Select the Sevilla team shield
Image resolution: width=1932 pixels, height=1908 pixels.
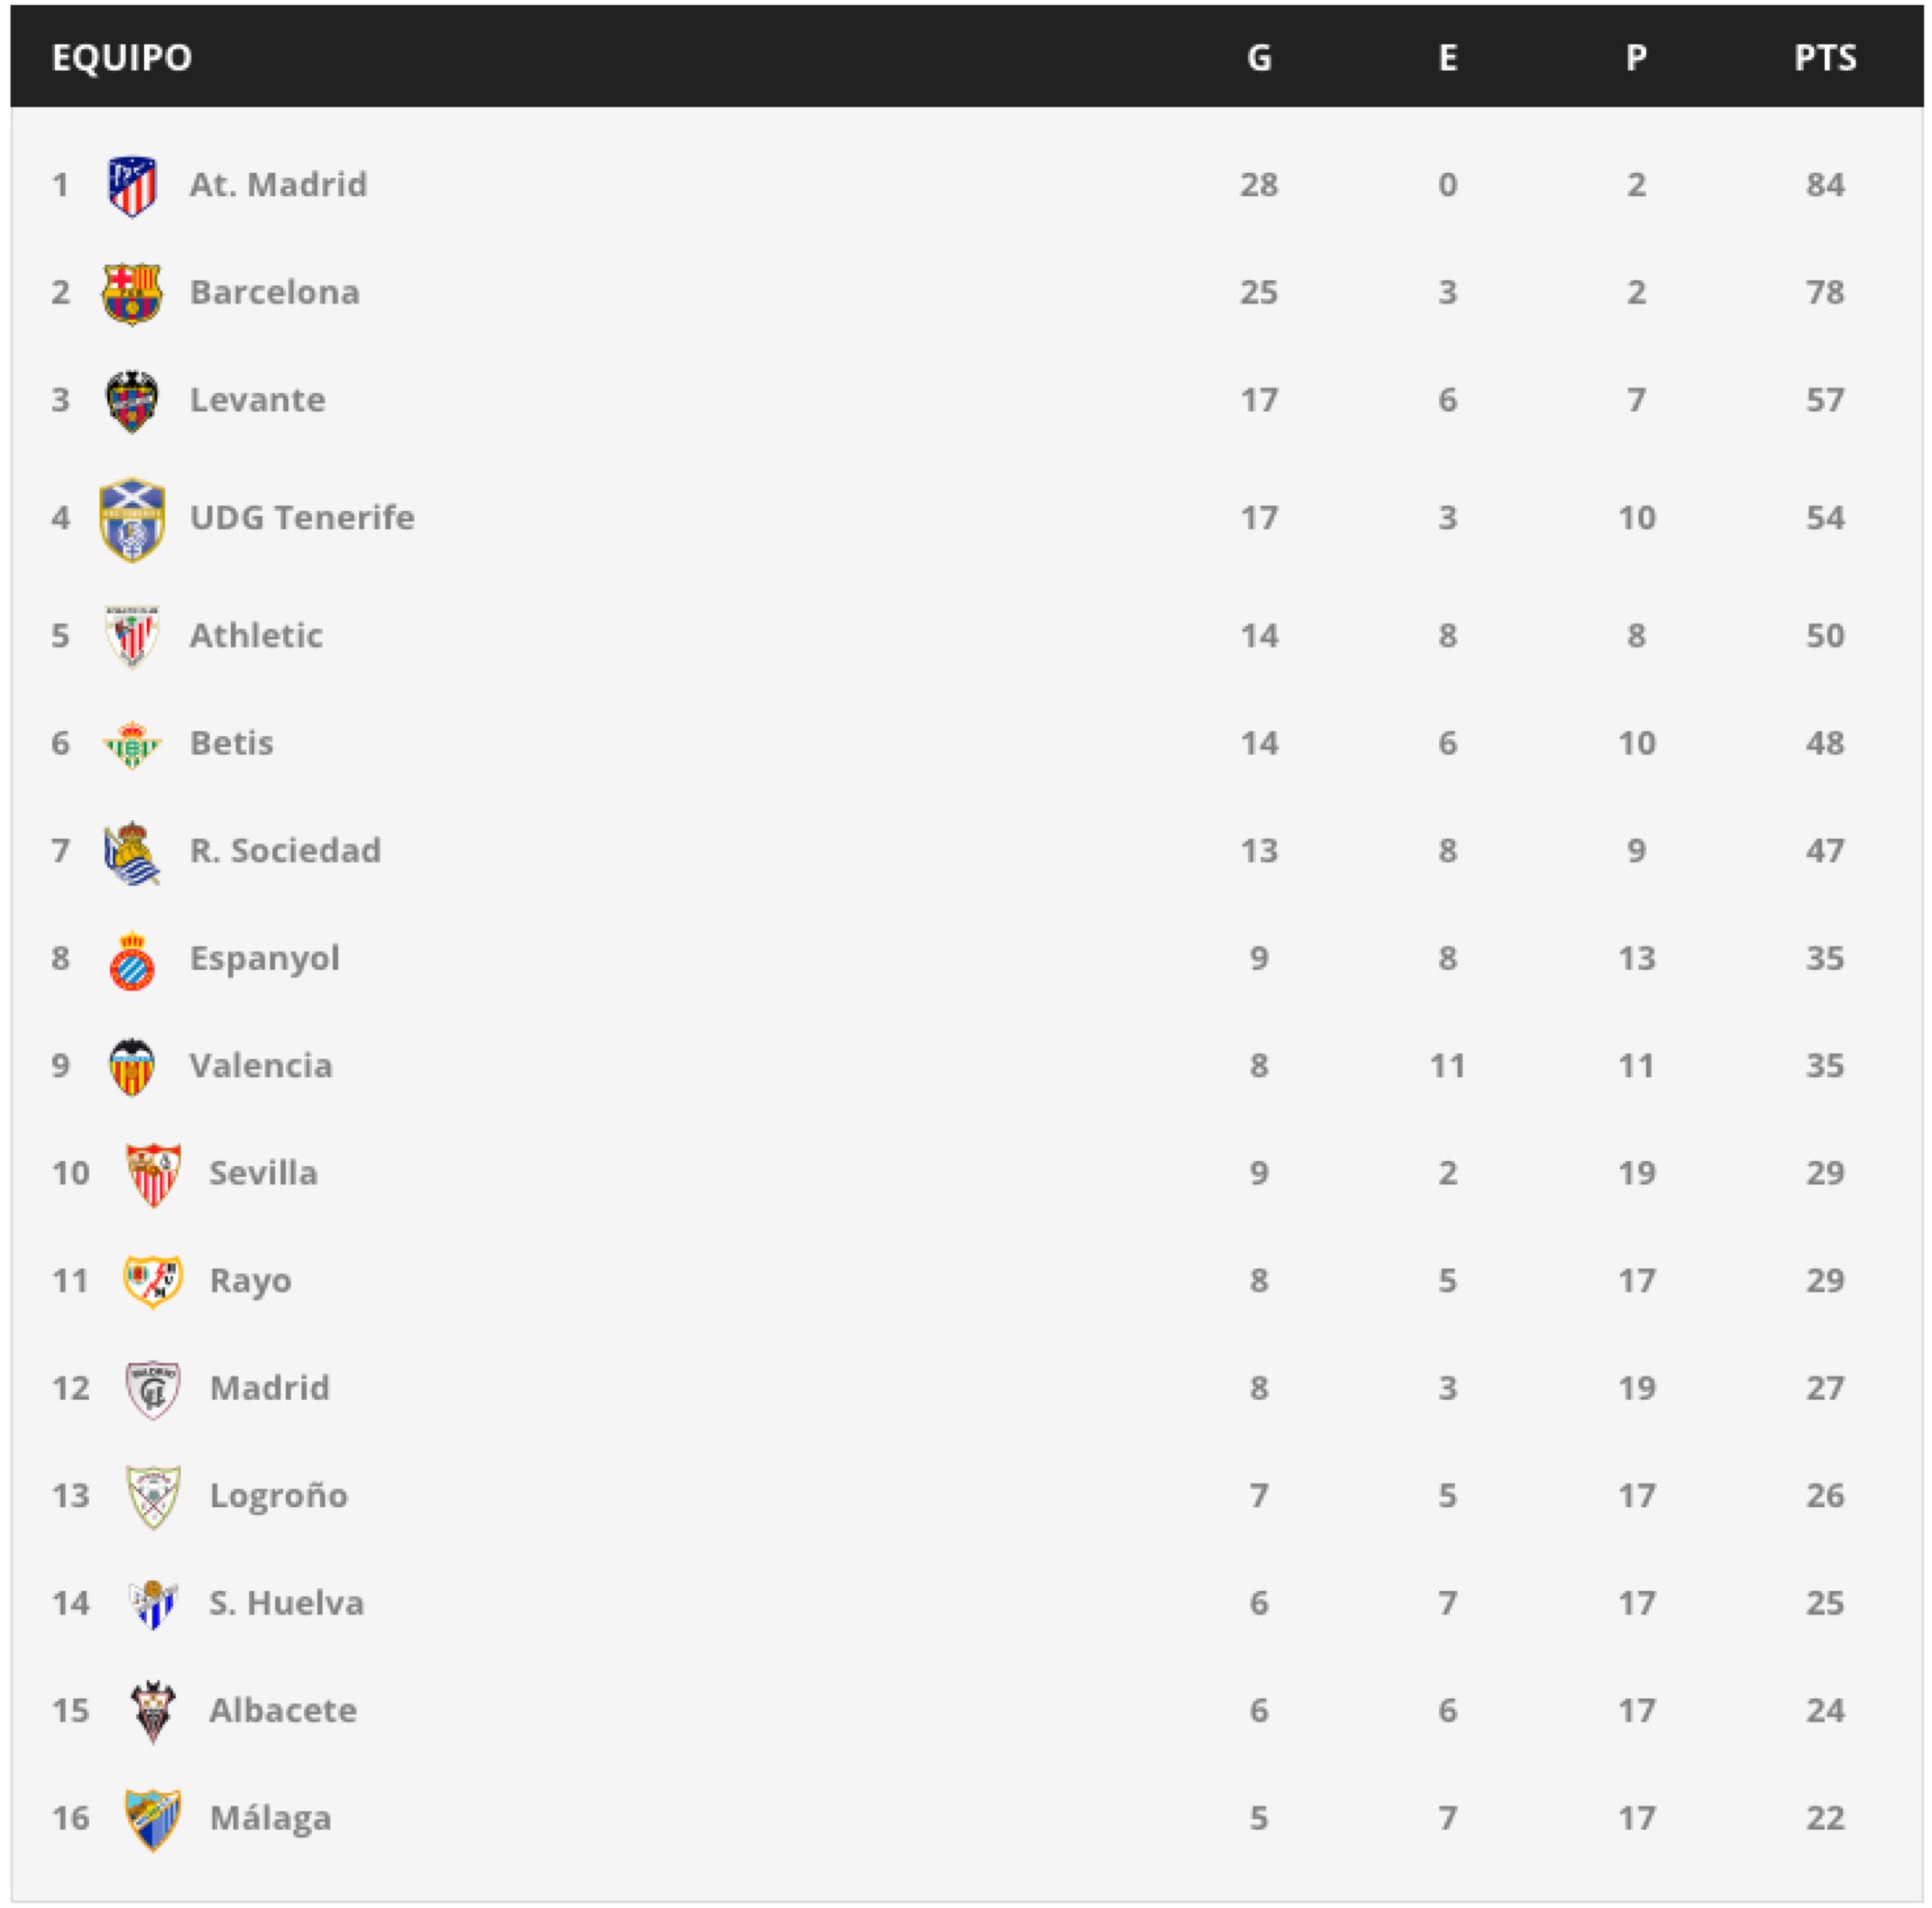pyautogui.click(x=153, y=1174)
